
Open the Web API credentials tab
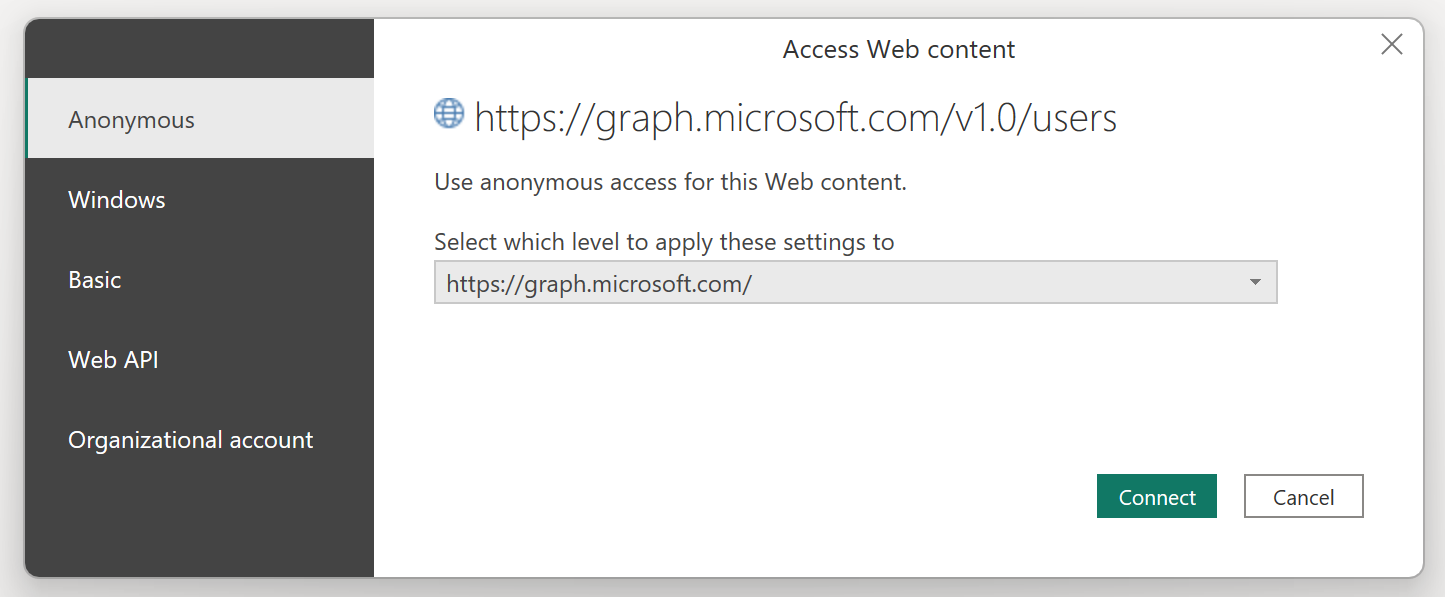tap(200, 360)
